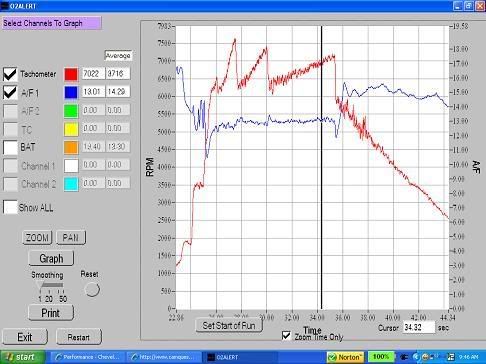
Task: Uncheck the A/F 1 channel checkbox
Action: pyautogui.click(x=10, y=92)
